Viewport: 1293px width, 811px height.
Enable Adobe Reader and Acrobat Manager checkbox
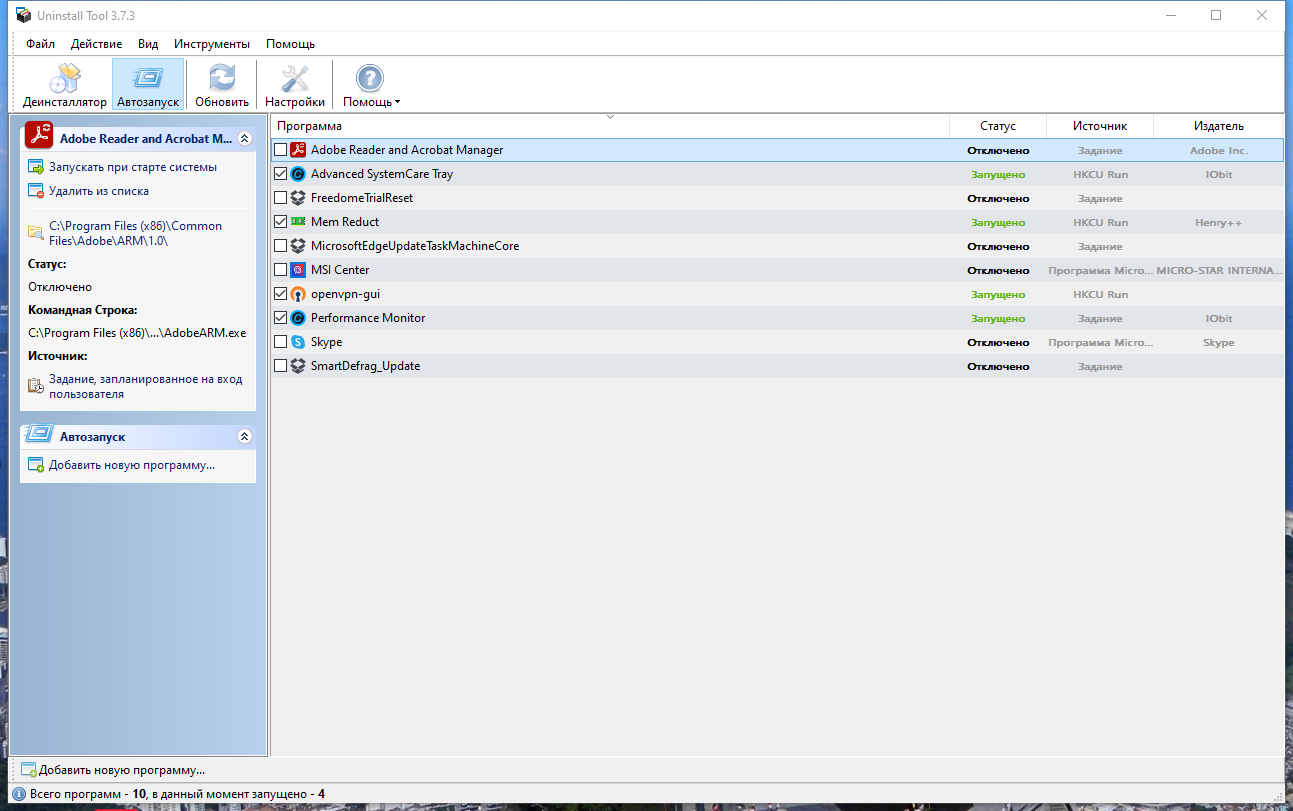coord(280,150)
